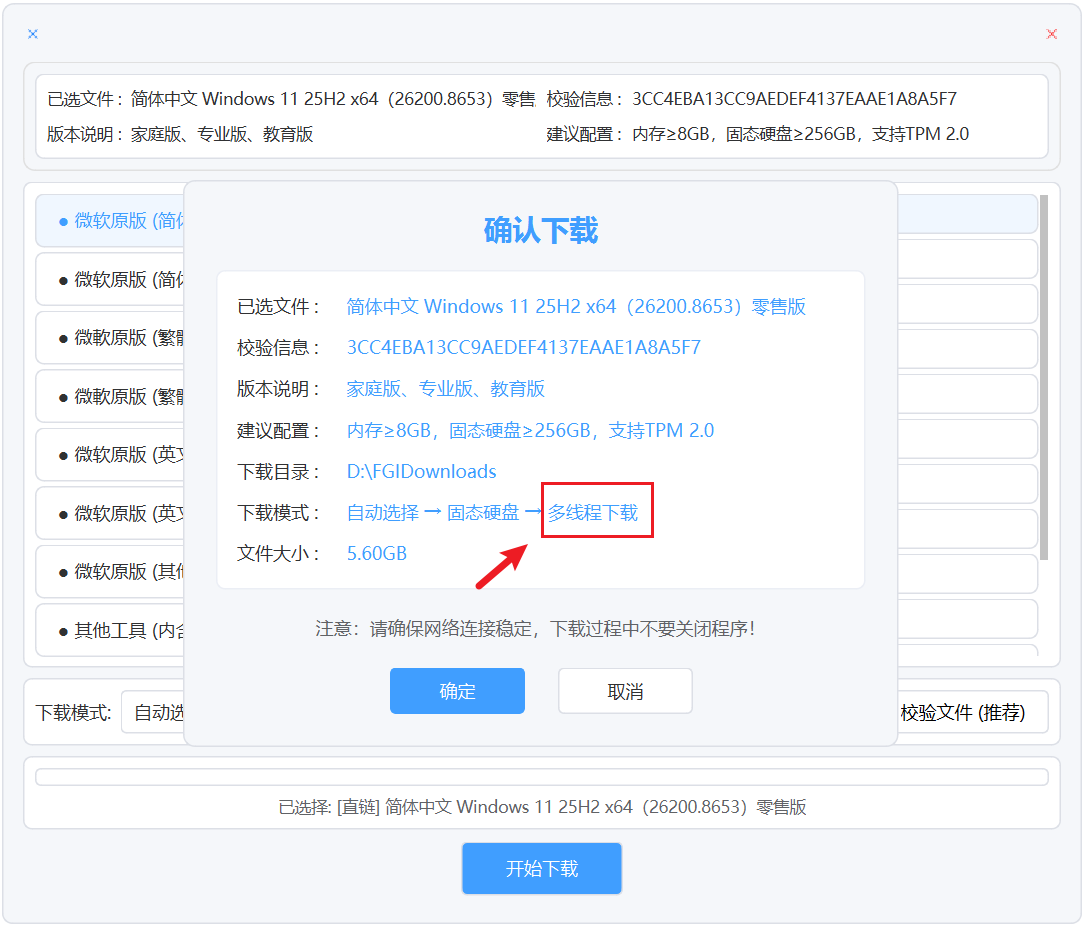Image resolution: width=1083 pixels, height=926 pixels.
Task: Click dialog requirement text 内存≥8GB，固态硬盘≥256GB
Action: [x=530, y=430]
